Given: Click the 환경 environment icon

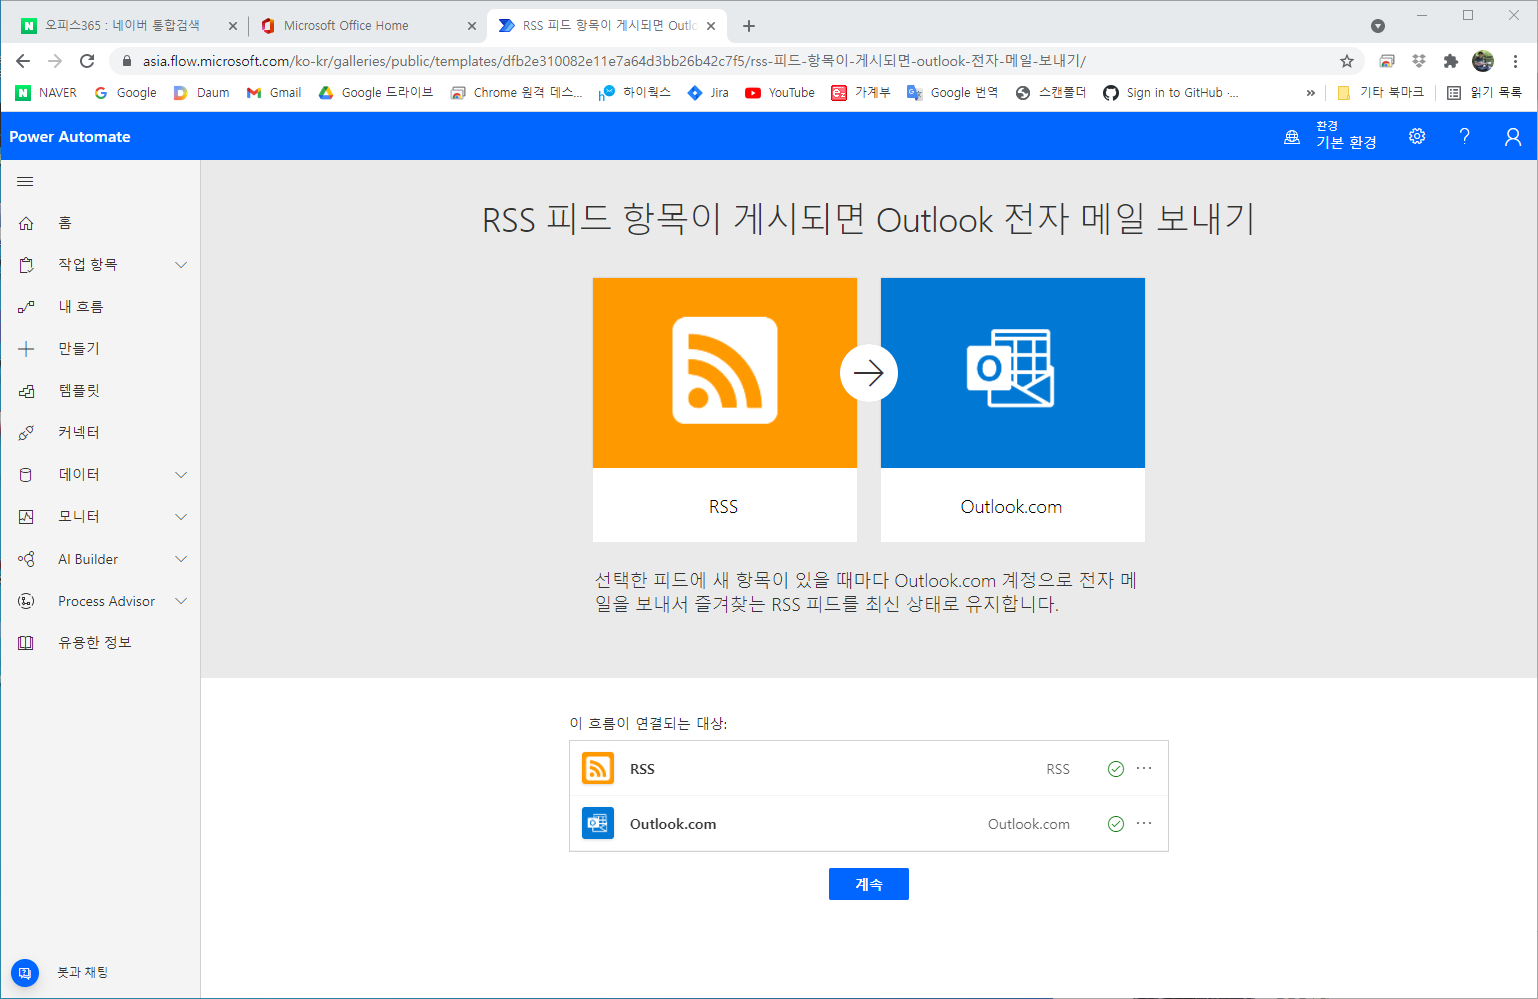Looking at the screenshot, I should pyautogui.click(x=1292, y=137).
